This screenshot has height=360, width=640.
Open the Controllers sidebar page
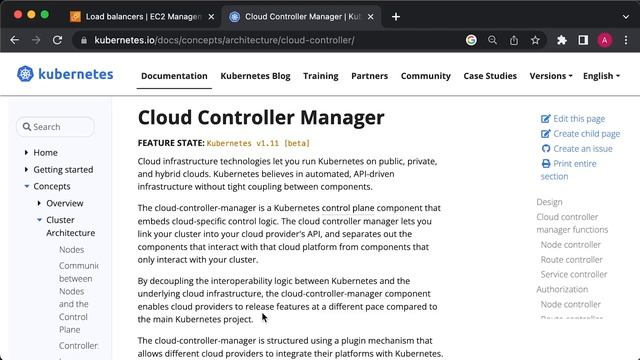click(79, 346)
